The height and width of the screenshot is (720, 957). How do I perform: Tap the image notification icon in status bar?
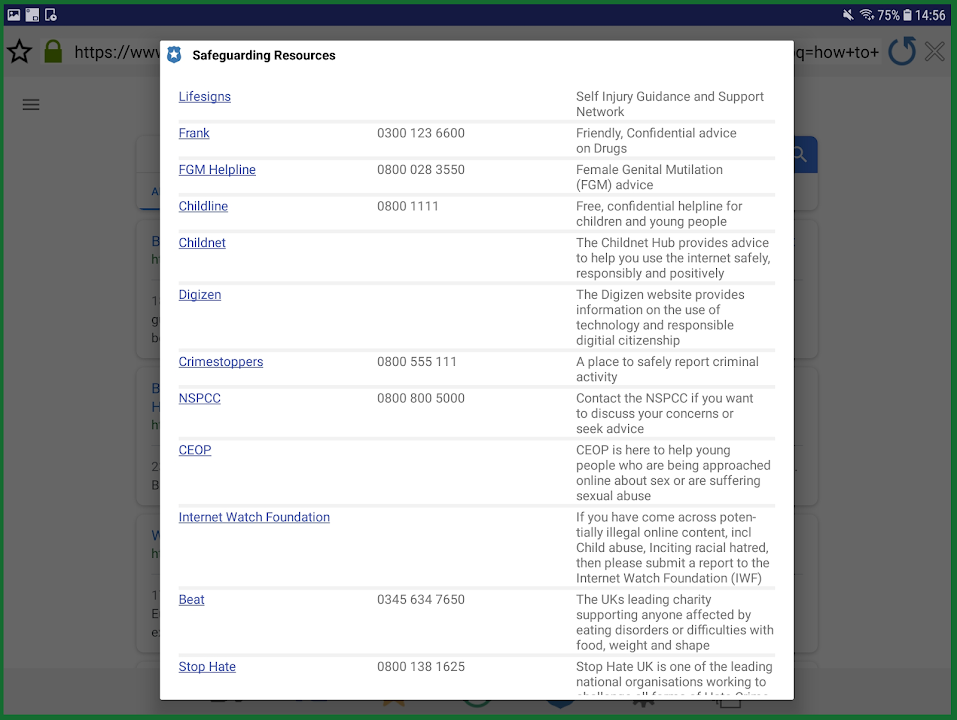(x=14, y=15)
